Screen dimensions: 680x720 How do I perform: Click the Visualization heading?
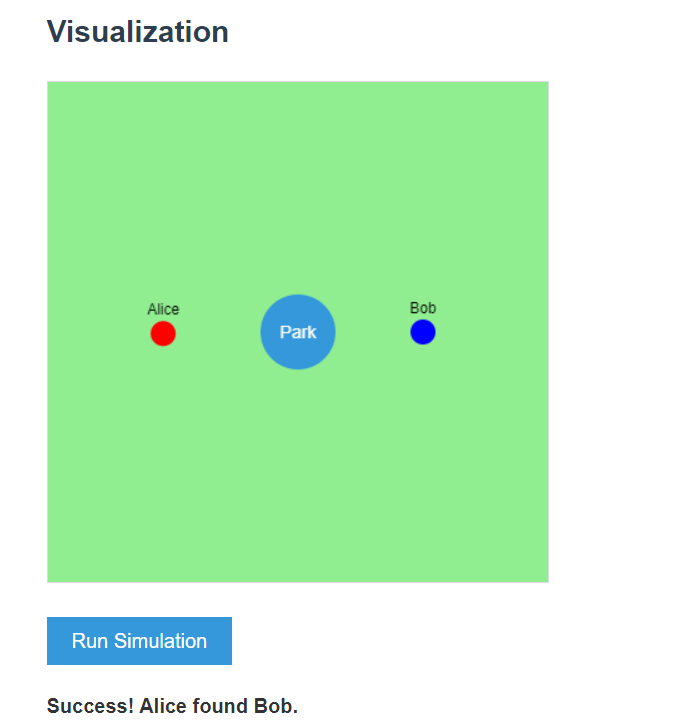tap(138, 32)
